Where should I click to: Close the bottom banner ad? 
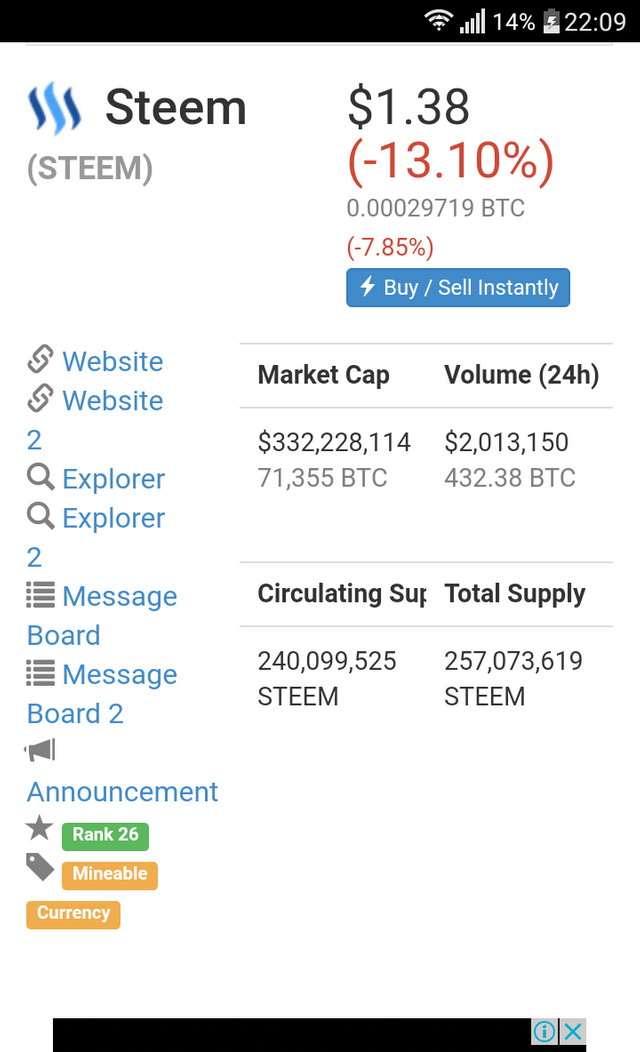(573, 1031)
